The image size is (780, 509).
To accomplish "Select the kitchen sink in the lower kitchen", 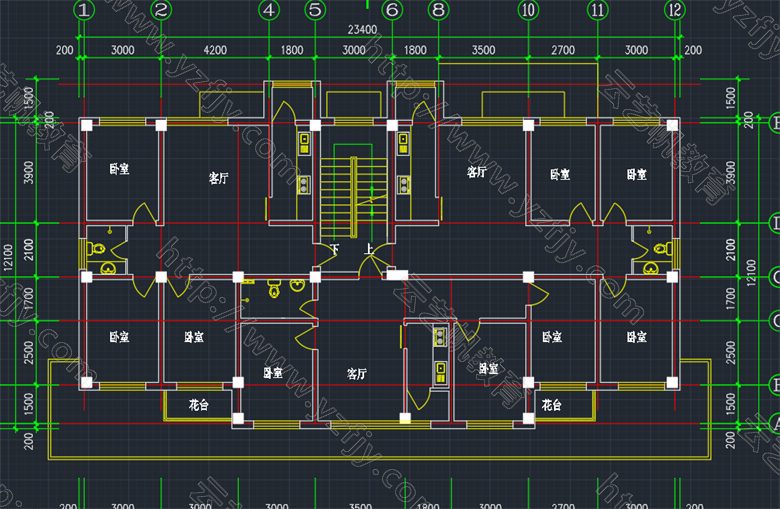I will pyautogui.click(x=440, y=372).
